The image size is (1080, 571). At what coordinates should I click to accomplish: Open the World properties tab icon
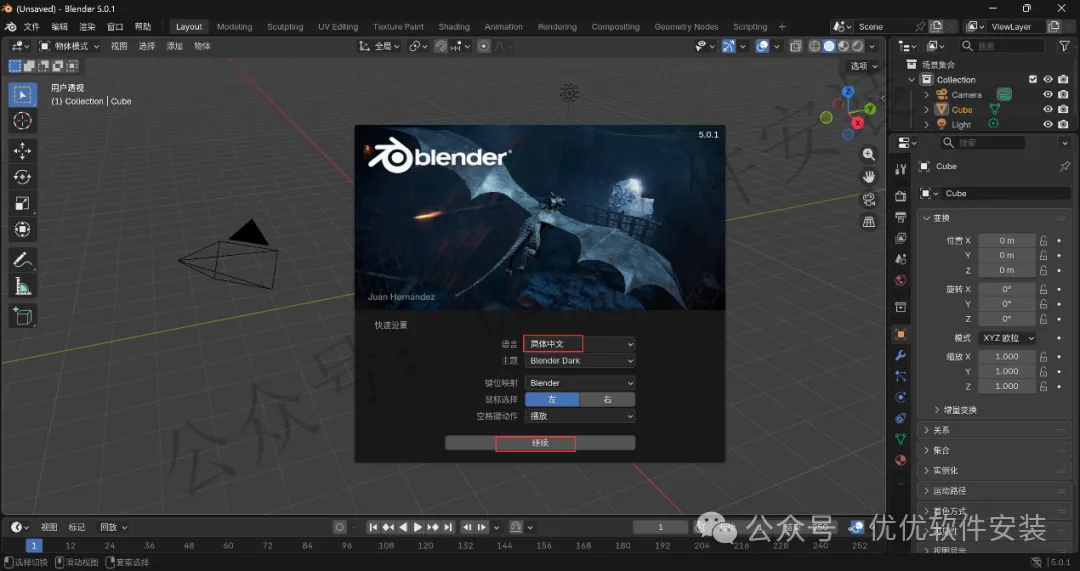(900, 280)
